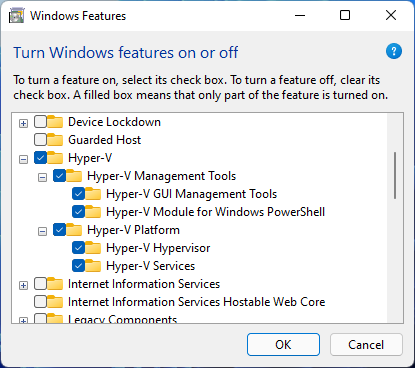Click the Hyper-V GUI Management Tools folder icon
Screen dimensions: 415x368
[93, 194]
